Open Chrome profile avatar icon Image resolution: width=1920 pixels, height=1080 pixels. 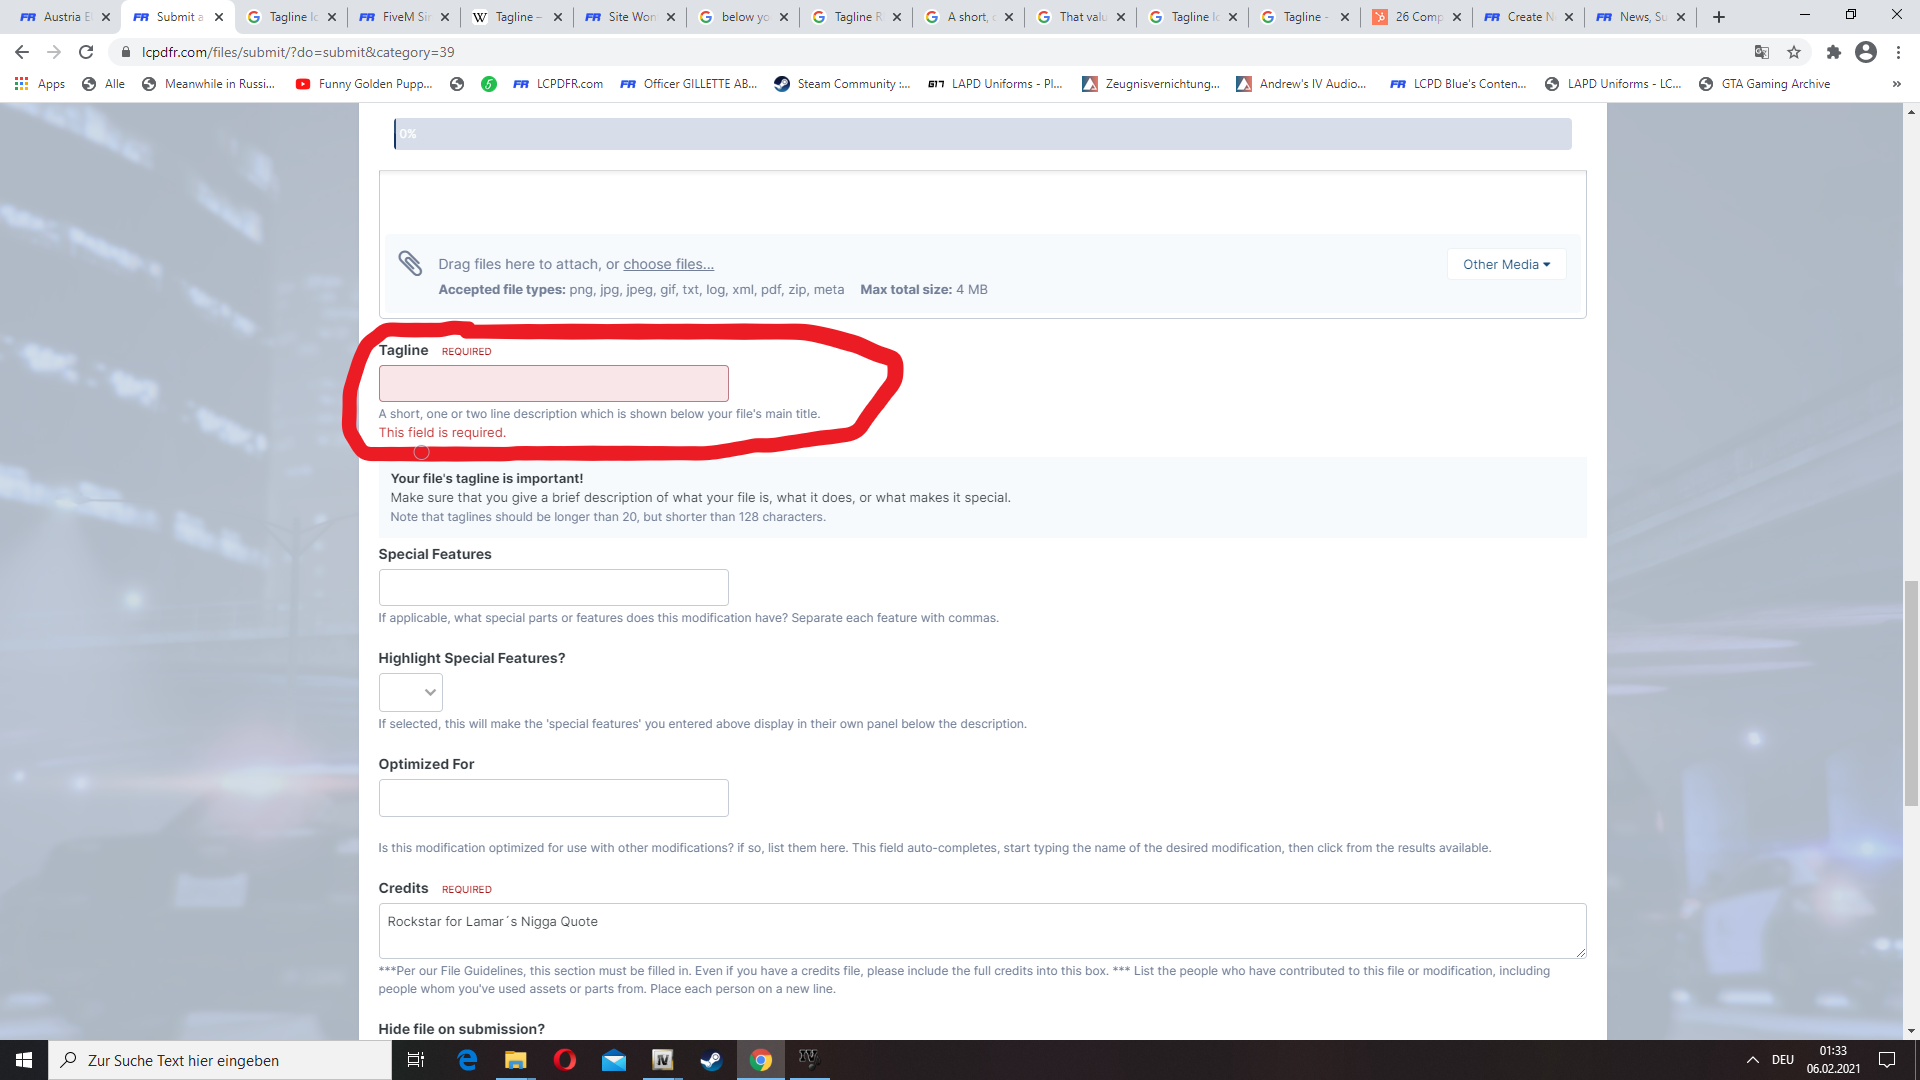[1865, 52]
